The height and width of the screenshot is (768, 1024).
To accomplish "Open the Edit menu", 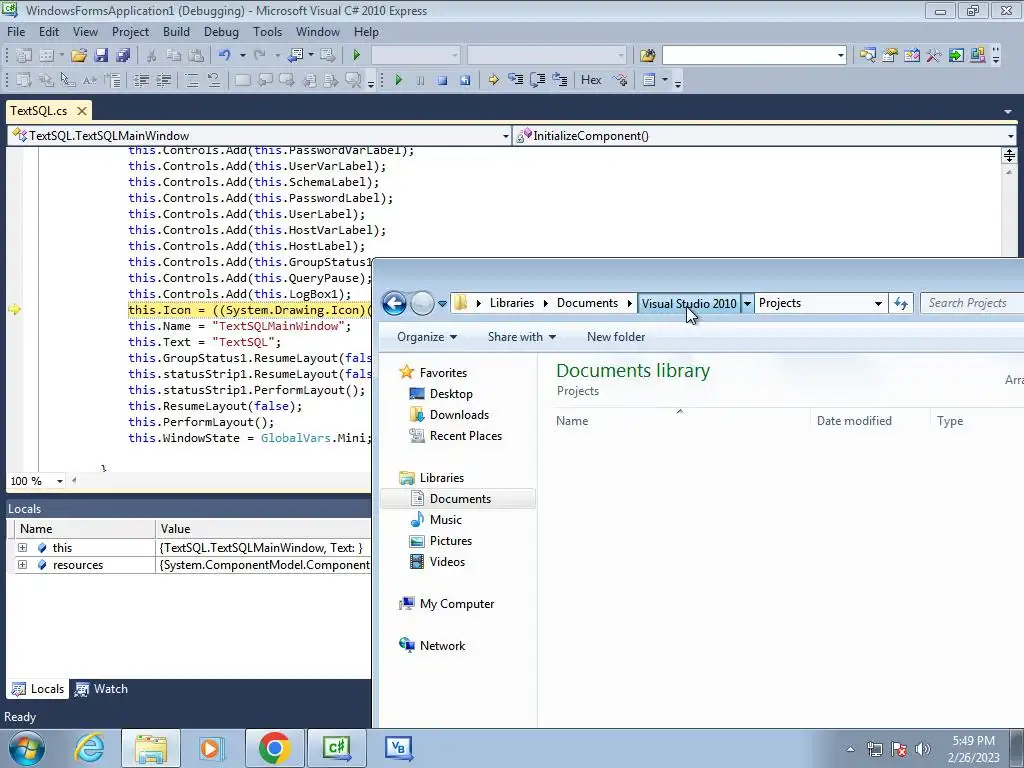I will [49, 32].
